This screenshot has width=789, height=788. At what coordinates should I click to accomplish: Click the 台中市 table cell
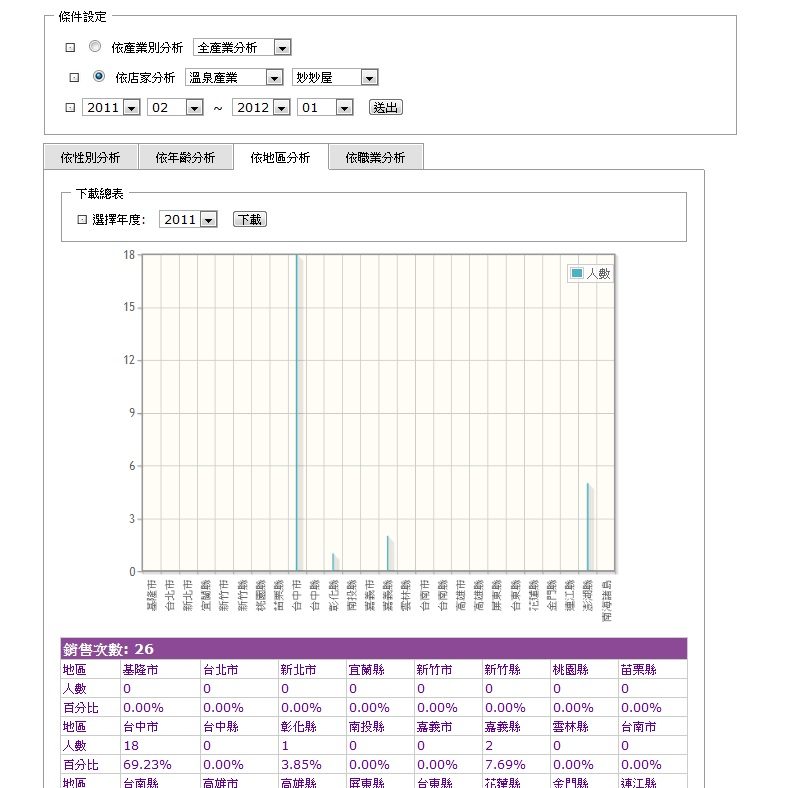pyautogui.click(x=161, y=727)
